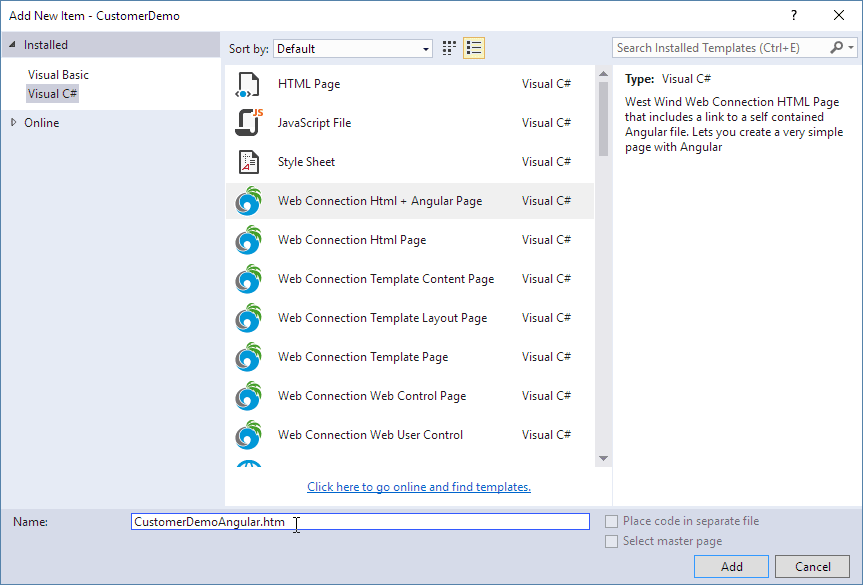Screen dimensions: 863x585
Task: Click the Name input field
Action: (x=360, y=522)
